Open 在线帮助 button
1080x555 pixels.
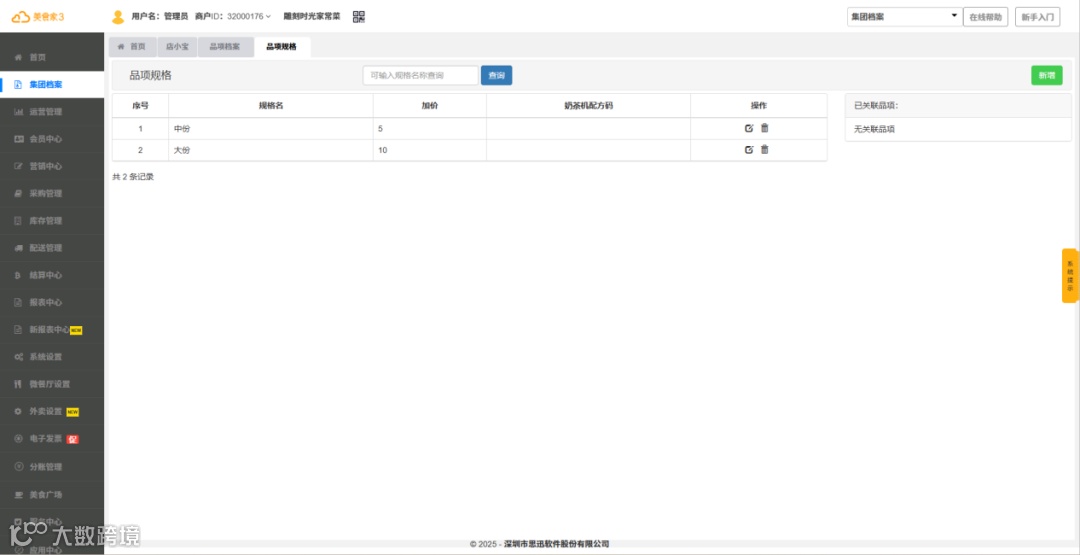[x=985, y=17]
